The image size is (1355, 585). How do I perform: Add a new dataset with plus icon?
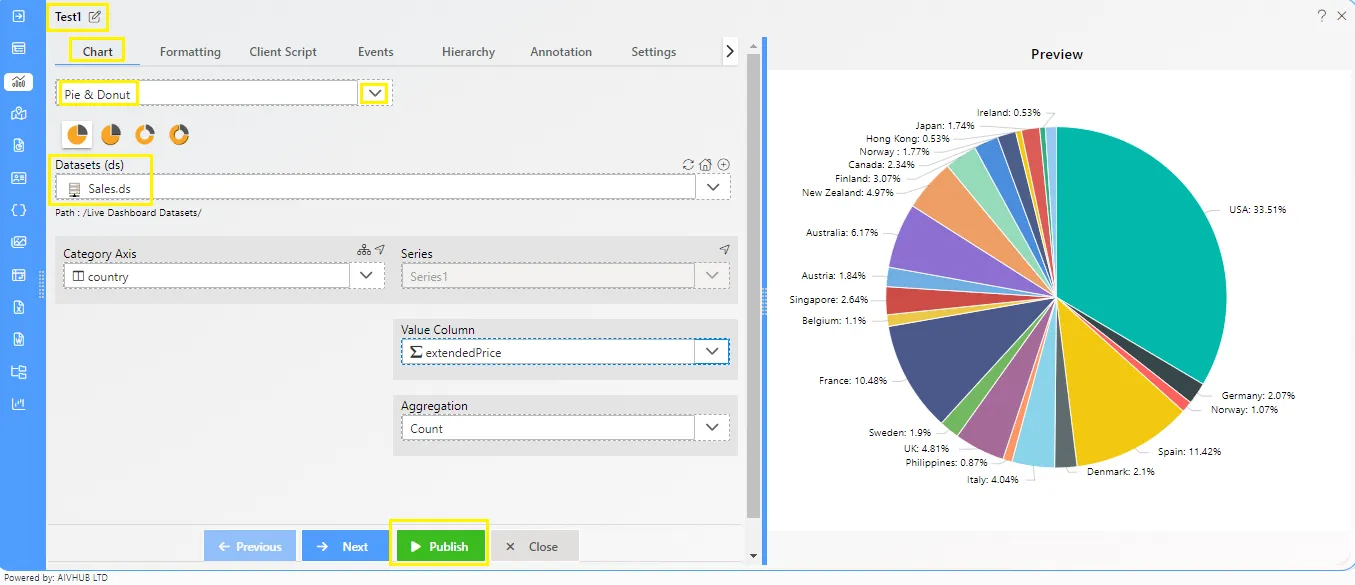723,165
